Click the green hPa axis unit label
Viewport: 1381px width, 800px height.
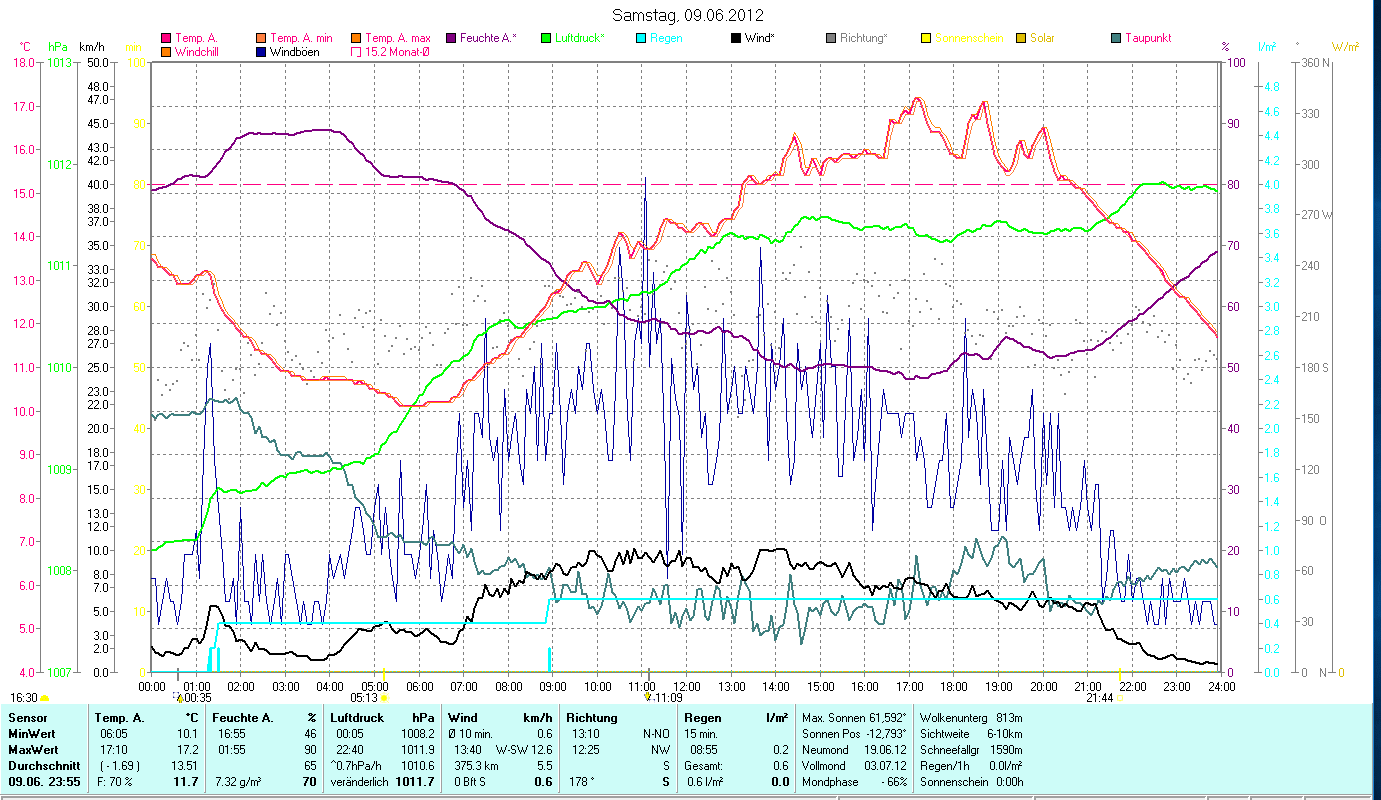[x=57, y=46]
